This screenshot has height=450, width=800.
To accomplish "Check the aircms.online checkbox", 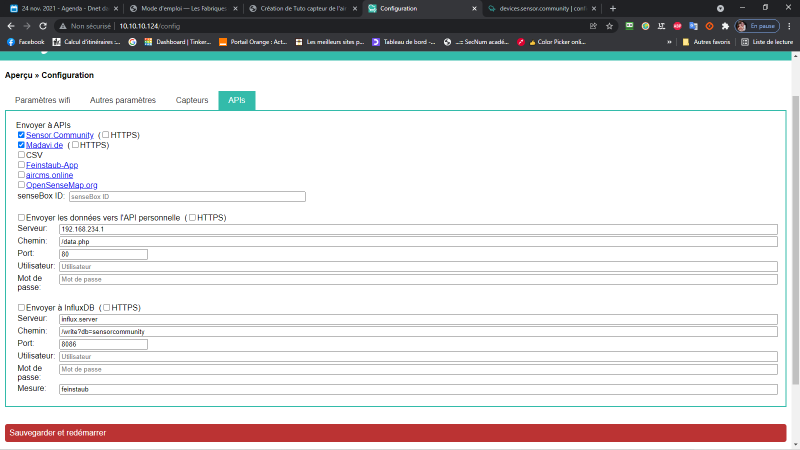I will click(21, 174).
